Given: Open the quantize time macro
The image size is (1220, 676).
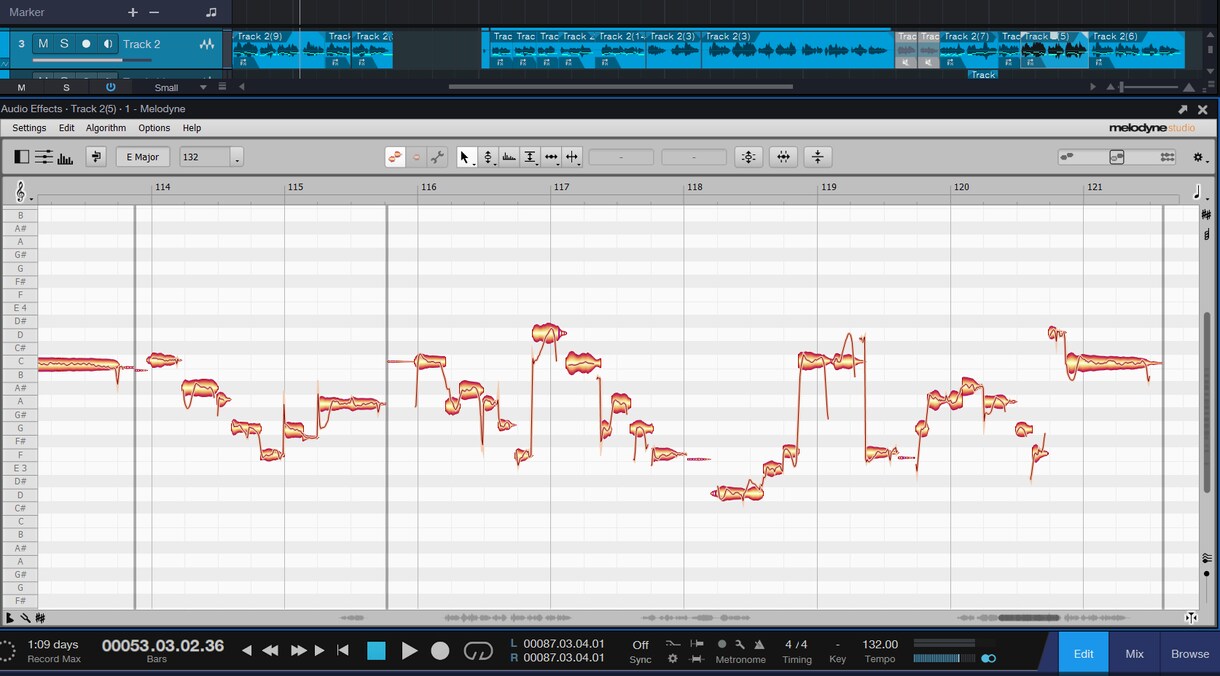Looking at the screenshot, I should tap(783, 157).
